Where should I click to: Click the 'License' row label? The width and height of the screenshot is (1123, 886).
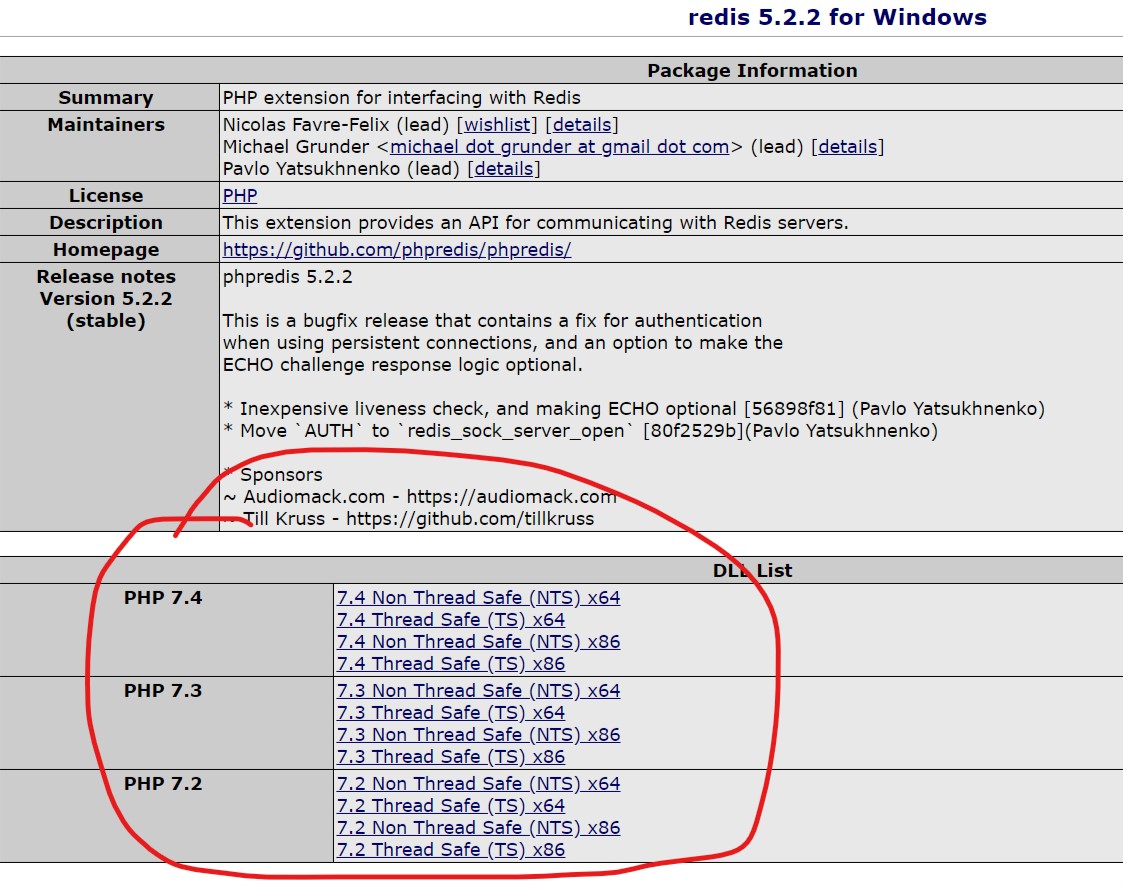tap(106, 196)
